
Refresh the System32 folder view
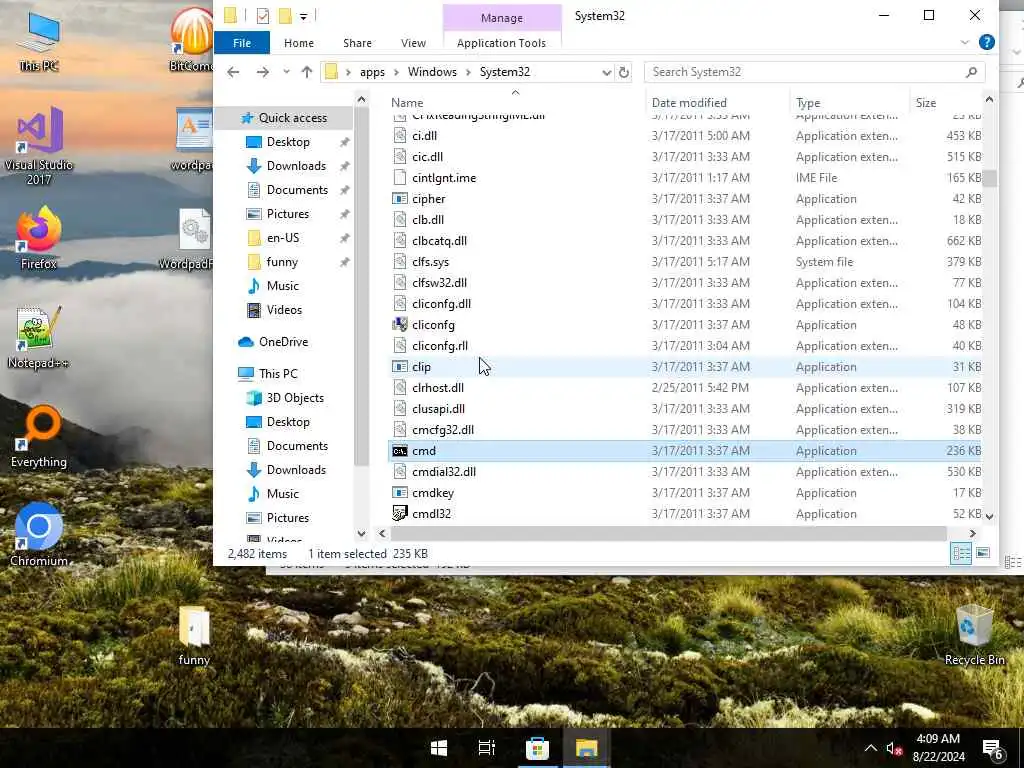pyautogui.click(x=624, y=72)
